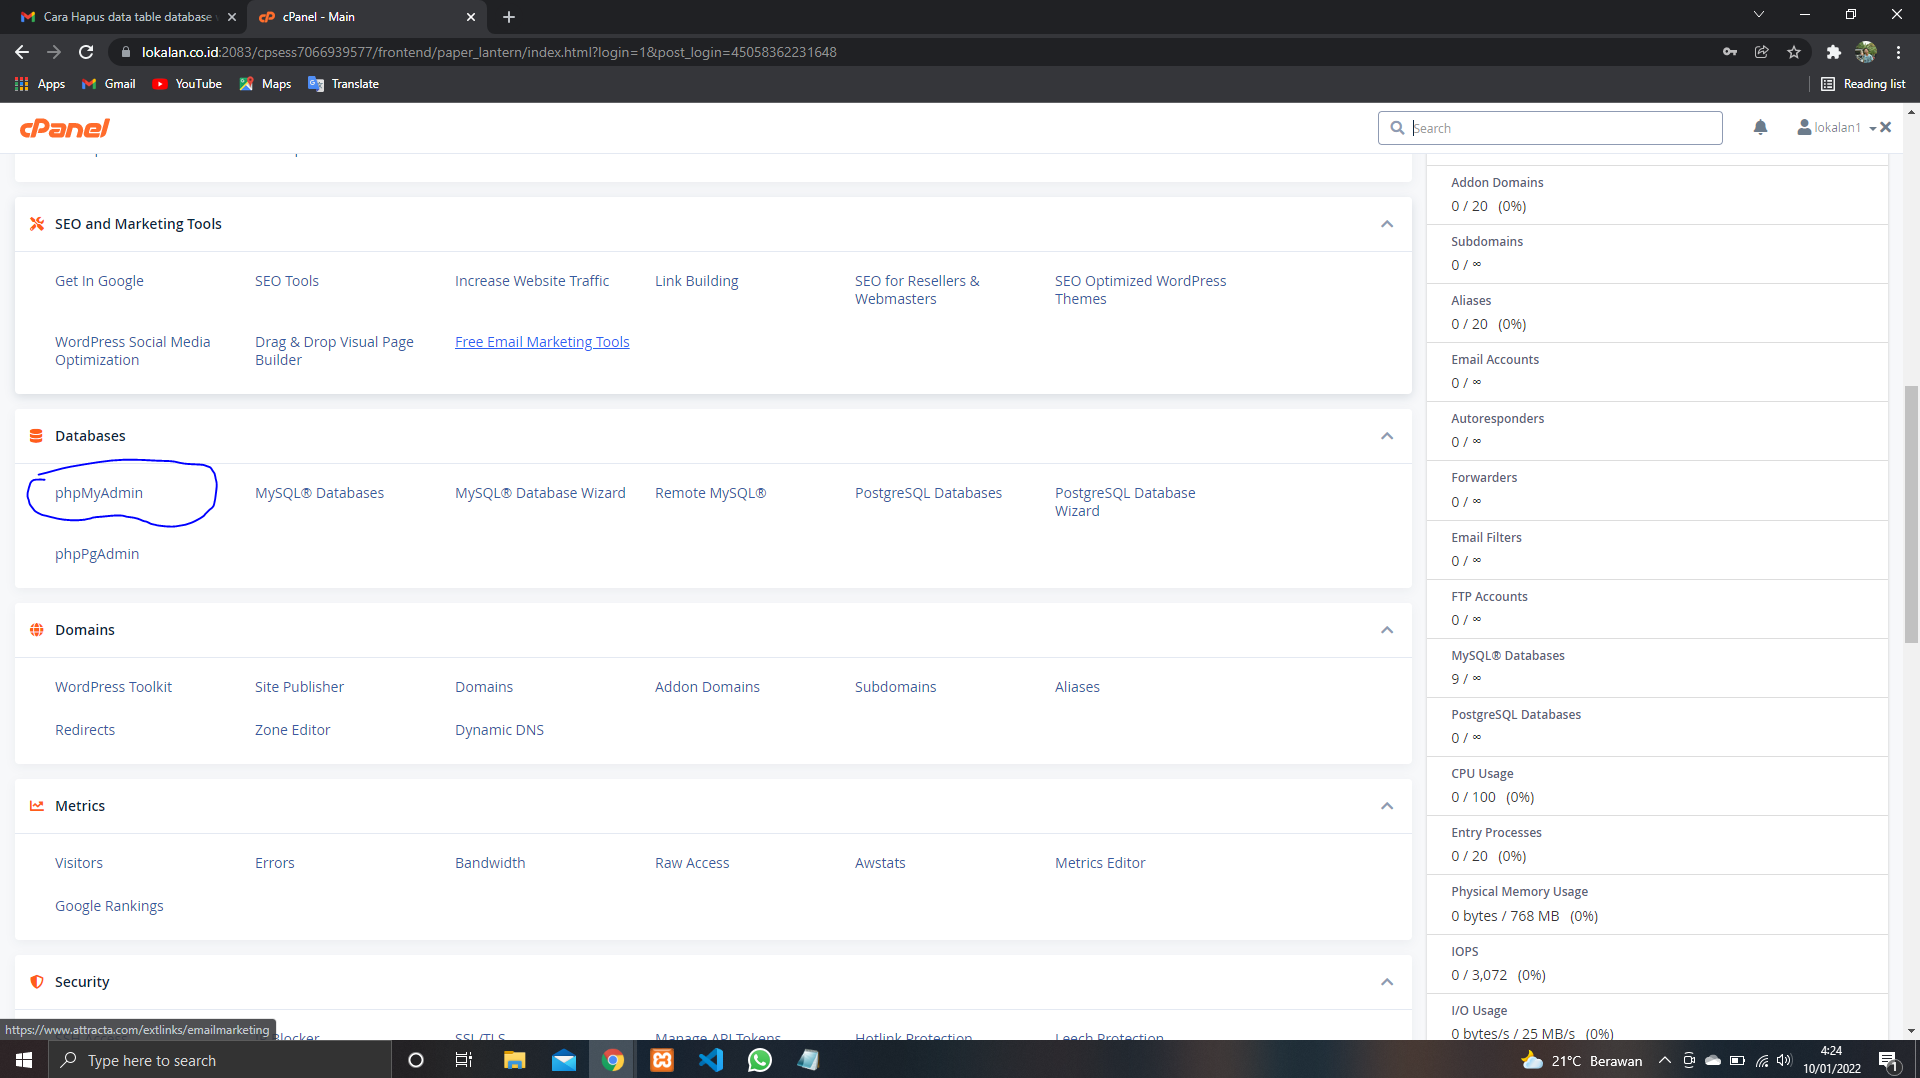Open MySQL Database Wizard

click(x=540, y=493)
